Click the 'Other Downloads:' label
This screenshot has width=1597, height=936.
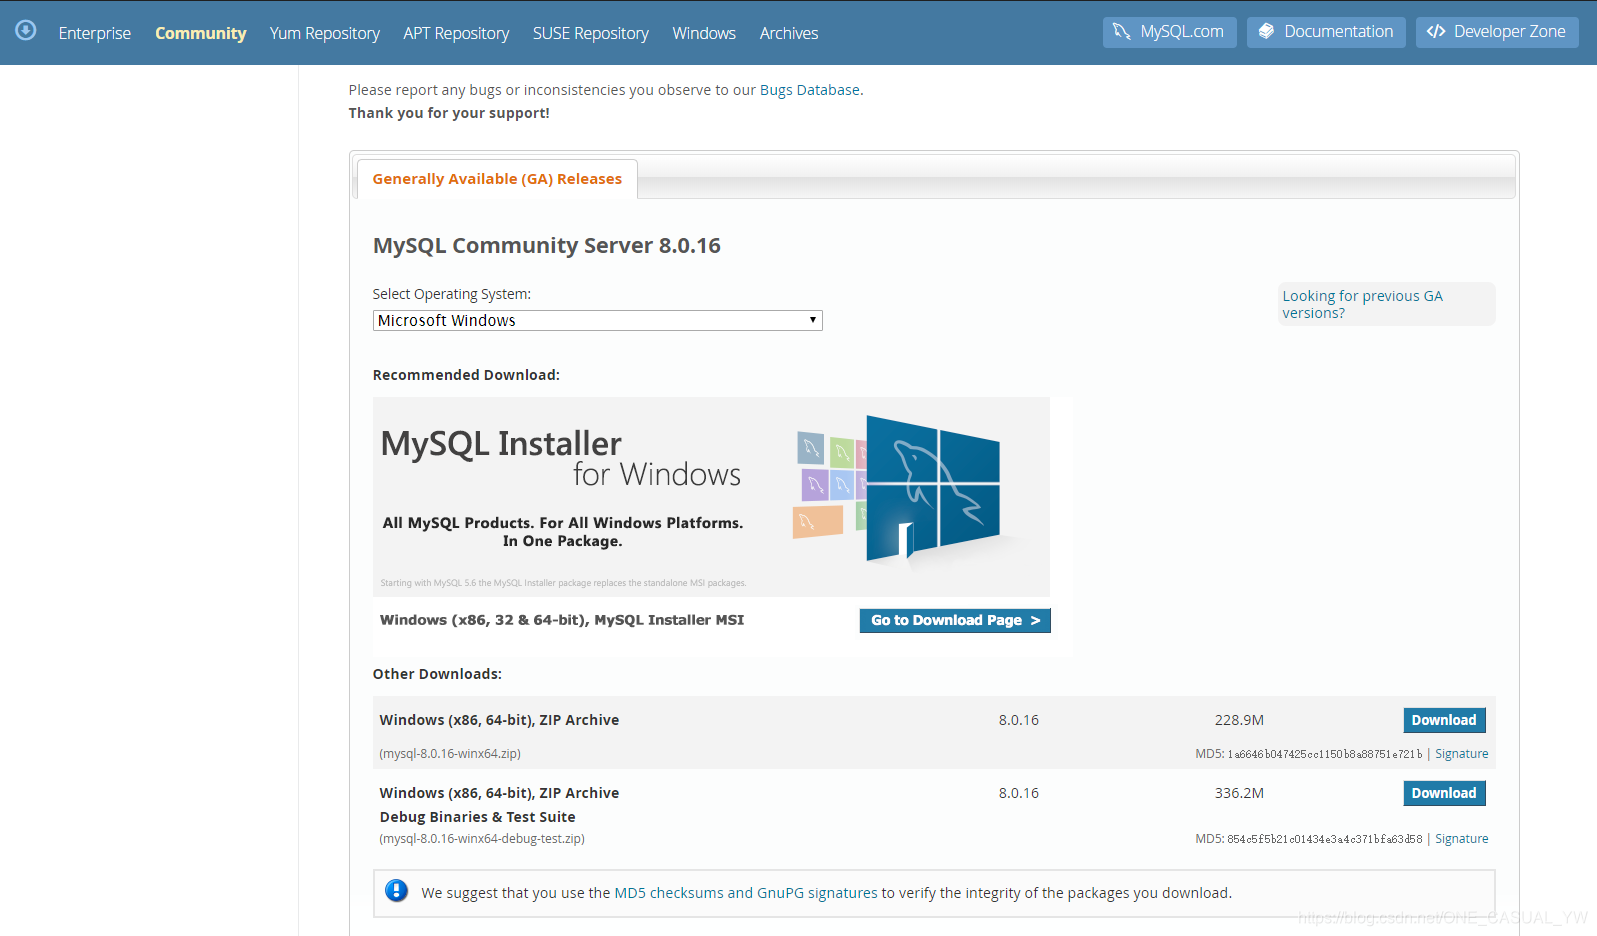point(437,674)
